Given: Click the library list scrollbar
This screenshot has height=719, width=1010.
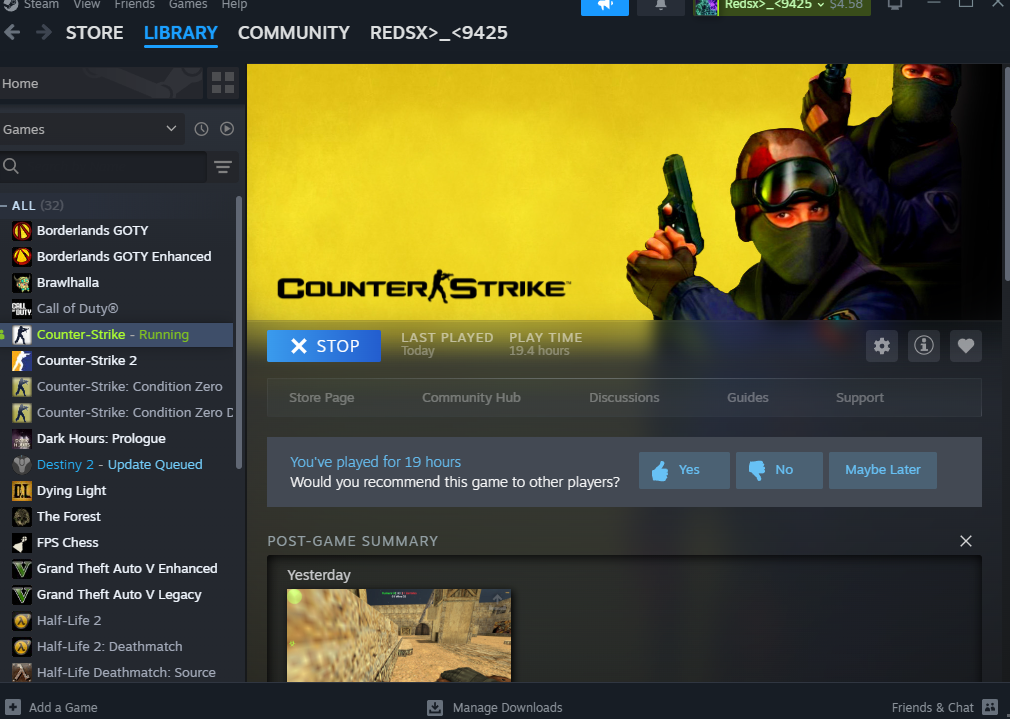Looking at the screenshot, I should point(238,330).
